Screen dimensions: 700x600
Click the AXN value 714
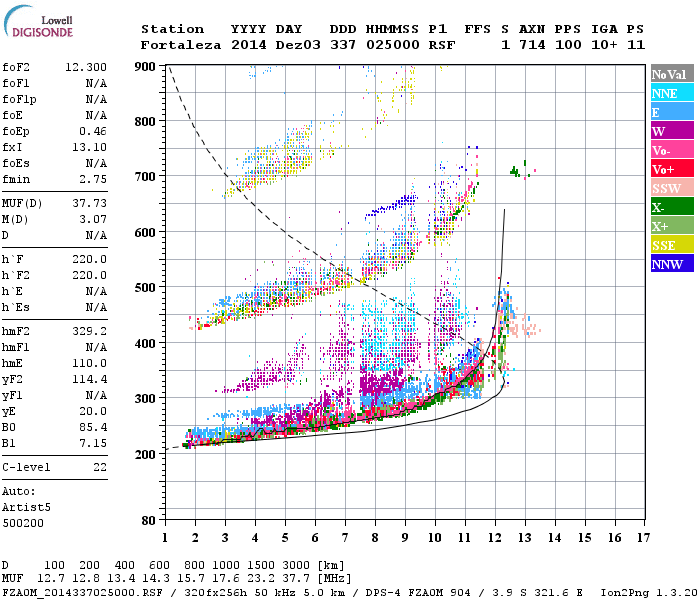click(x=532, y=45)
